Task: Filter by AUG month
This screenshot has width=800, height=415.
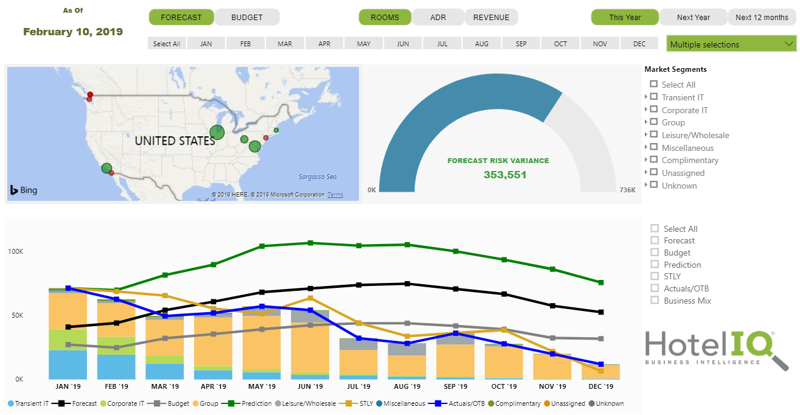Action: click(482, 44)
